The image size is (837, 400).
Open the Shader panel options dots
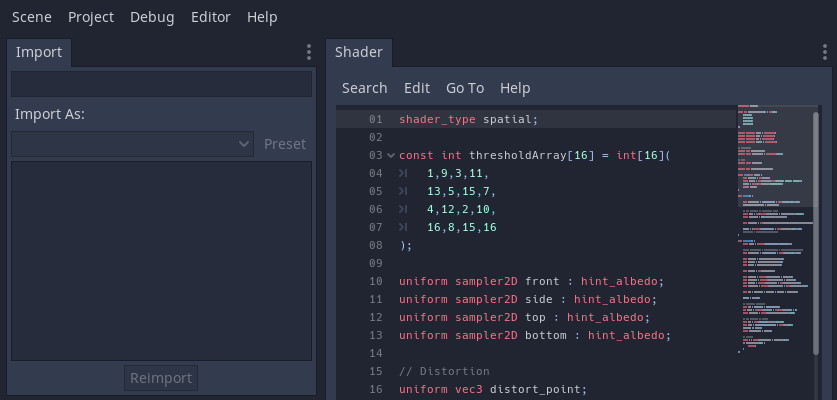coord(825,52)
